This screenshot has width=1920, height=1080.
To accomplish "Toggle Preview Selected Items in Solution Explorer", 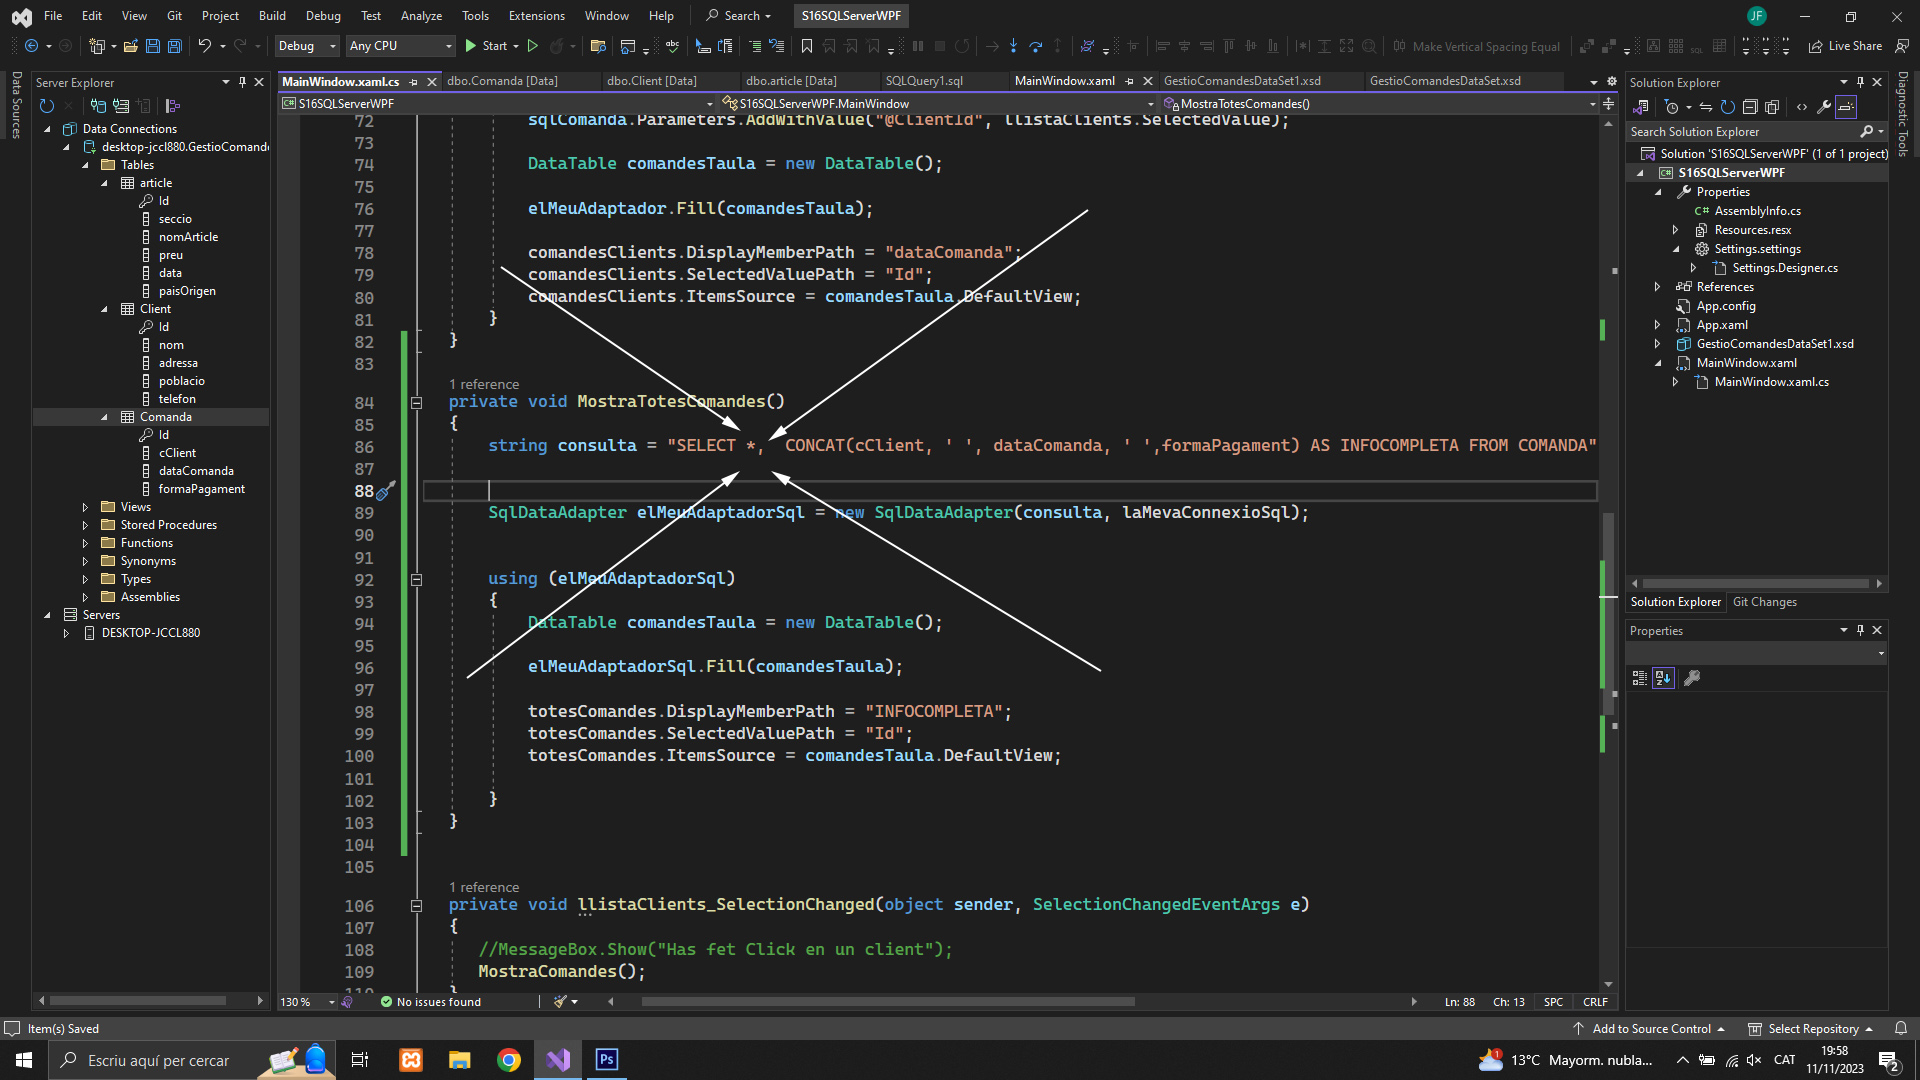I will pyautogui.click(x=1846, y=107).
